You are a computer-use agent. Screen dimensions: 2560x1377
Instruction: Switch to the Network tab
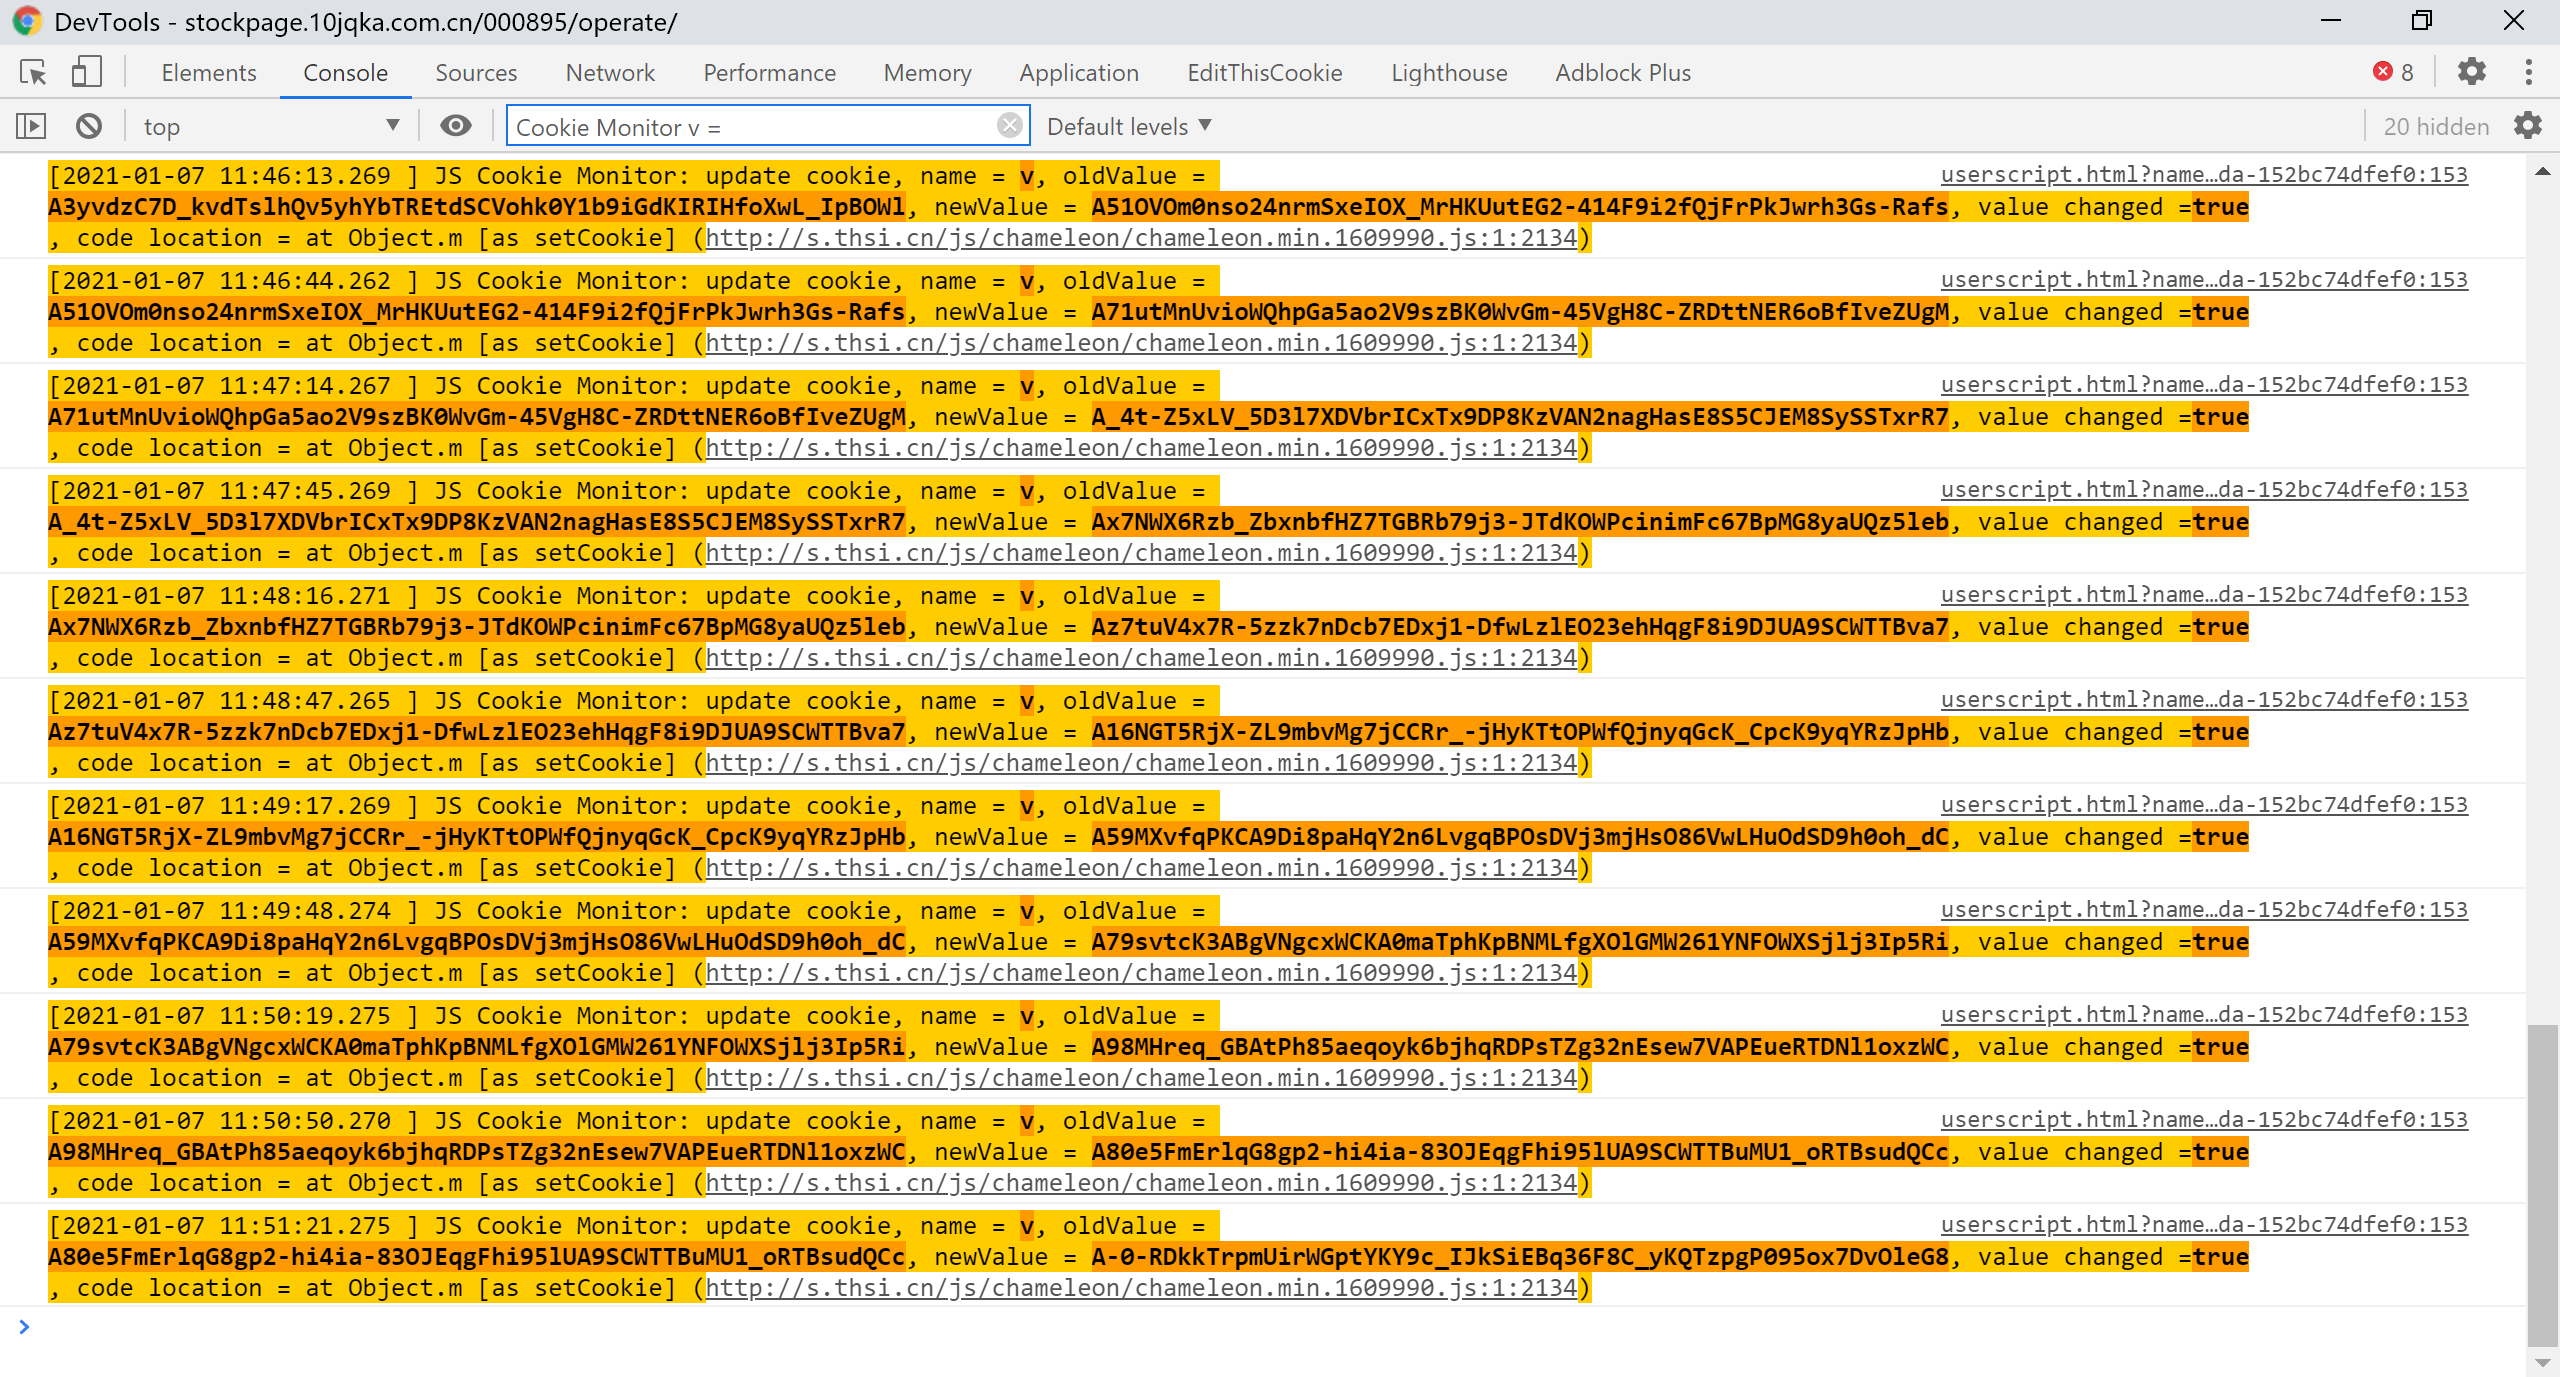pos(609,72)
